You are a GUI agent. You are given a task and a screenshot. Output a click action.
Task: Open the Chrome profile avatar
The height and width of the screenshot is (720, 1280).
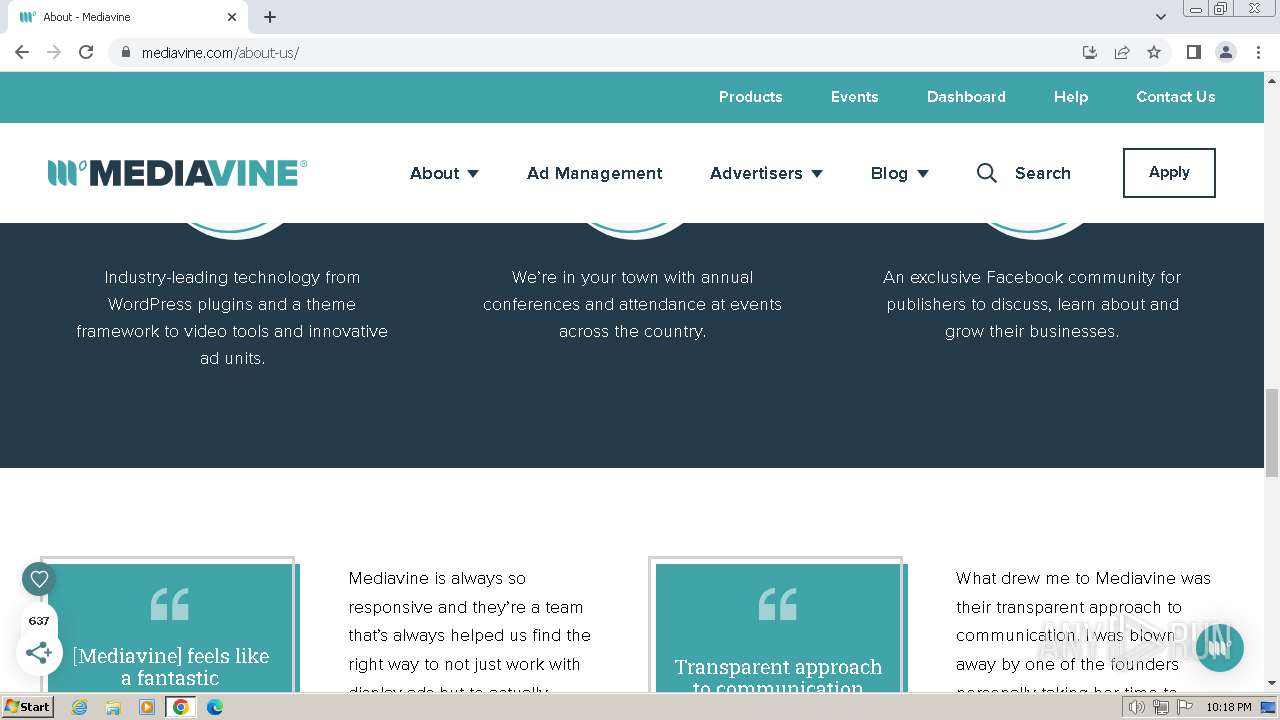[1225, 52]
